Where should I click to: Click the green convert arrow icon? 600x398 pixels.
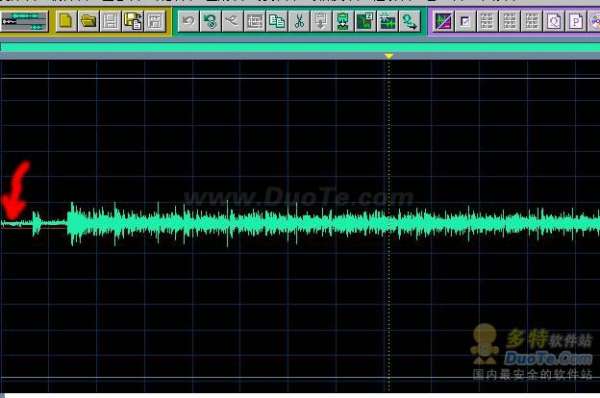[410, 21]
